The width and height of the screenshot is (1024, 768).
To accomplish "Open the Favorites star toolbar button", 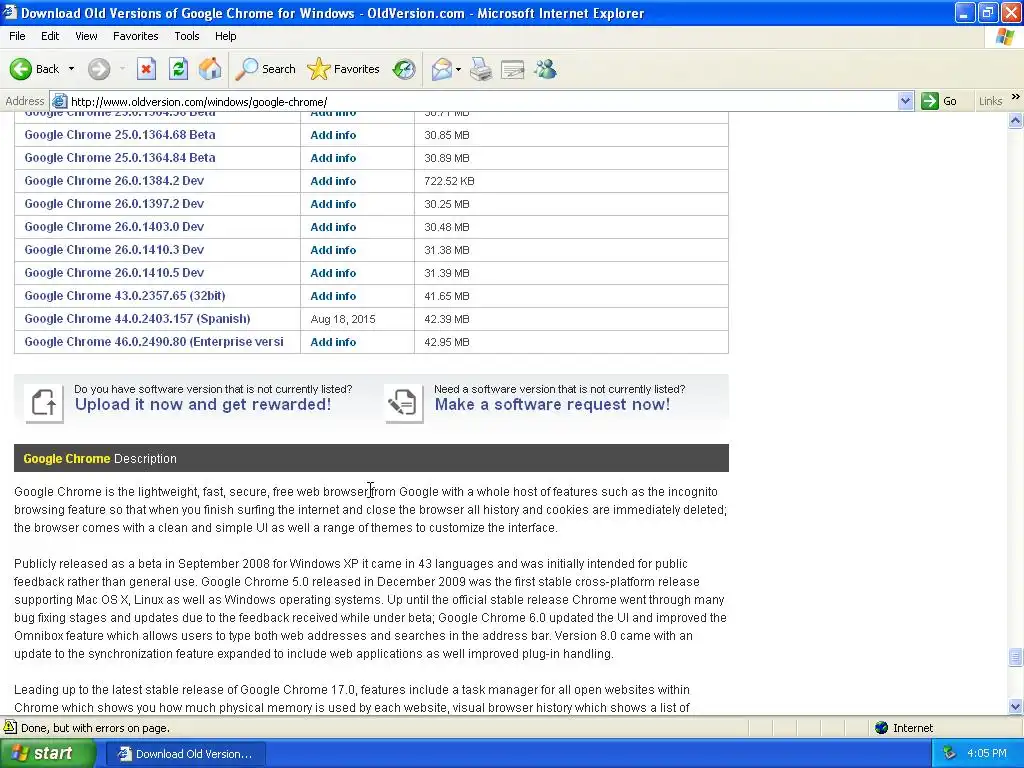I will coord(344,69).
